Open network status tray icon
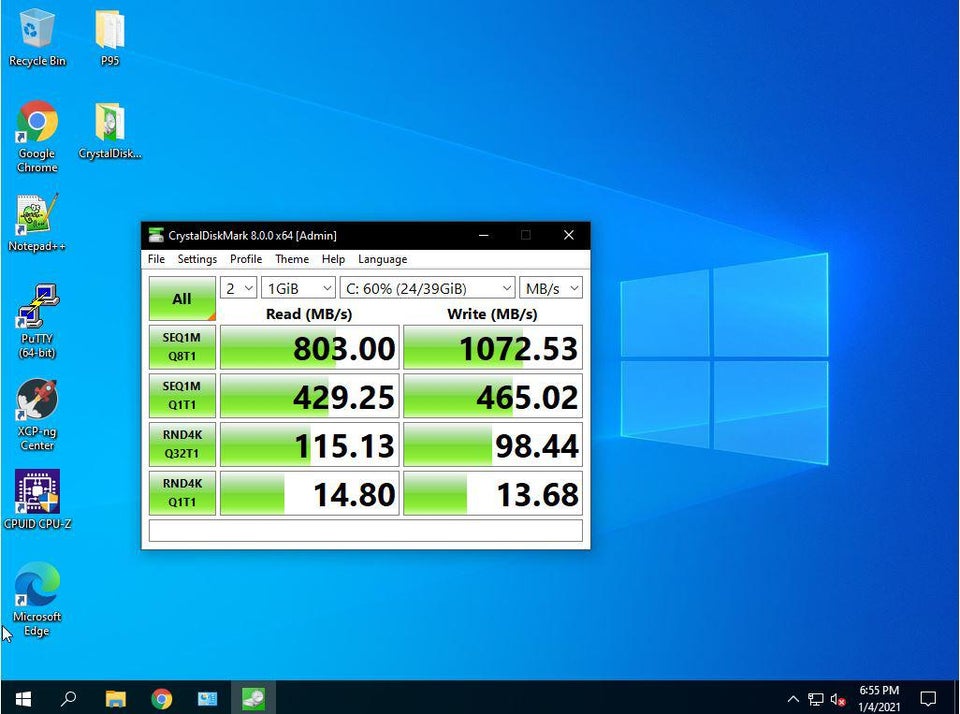 click(x=816, y=699)
